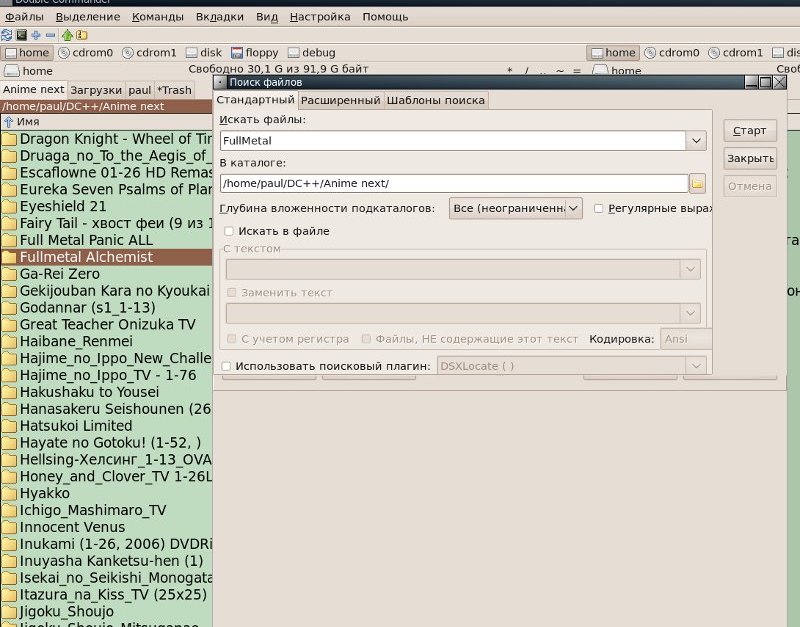The image size is (800, 627).
Task: Open the Помощь menu
Action: tap(385, 17)
